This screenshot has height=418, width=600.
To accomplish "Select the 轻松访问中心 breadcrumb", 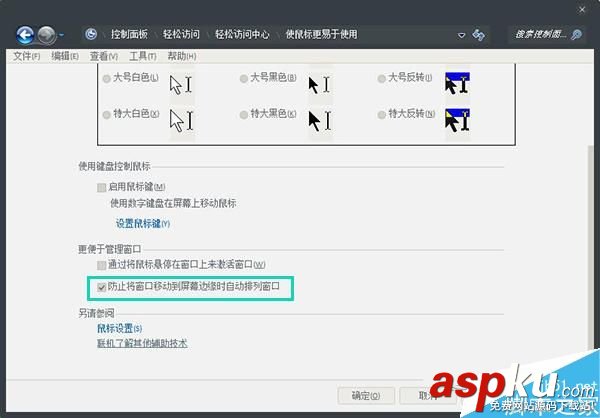I will [x=242, y=34].
